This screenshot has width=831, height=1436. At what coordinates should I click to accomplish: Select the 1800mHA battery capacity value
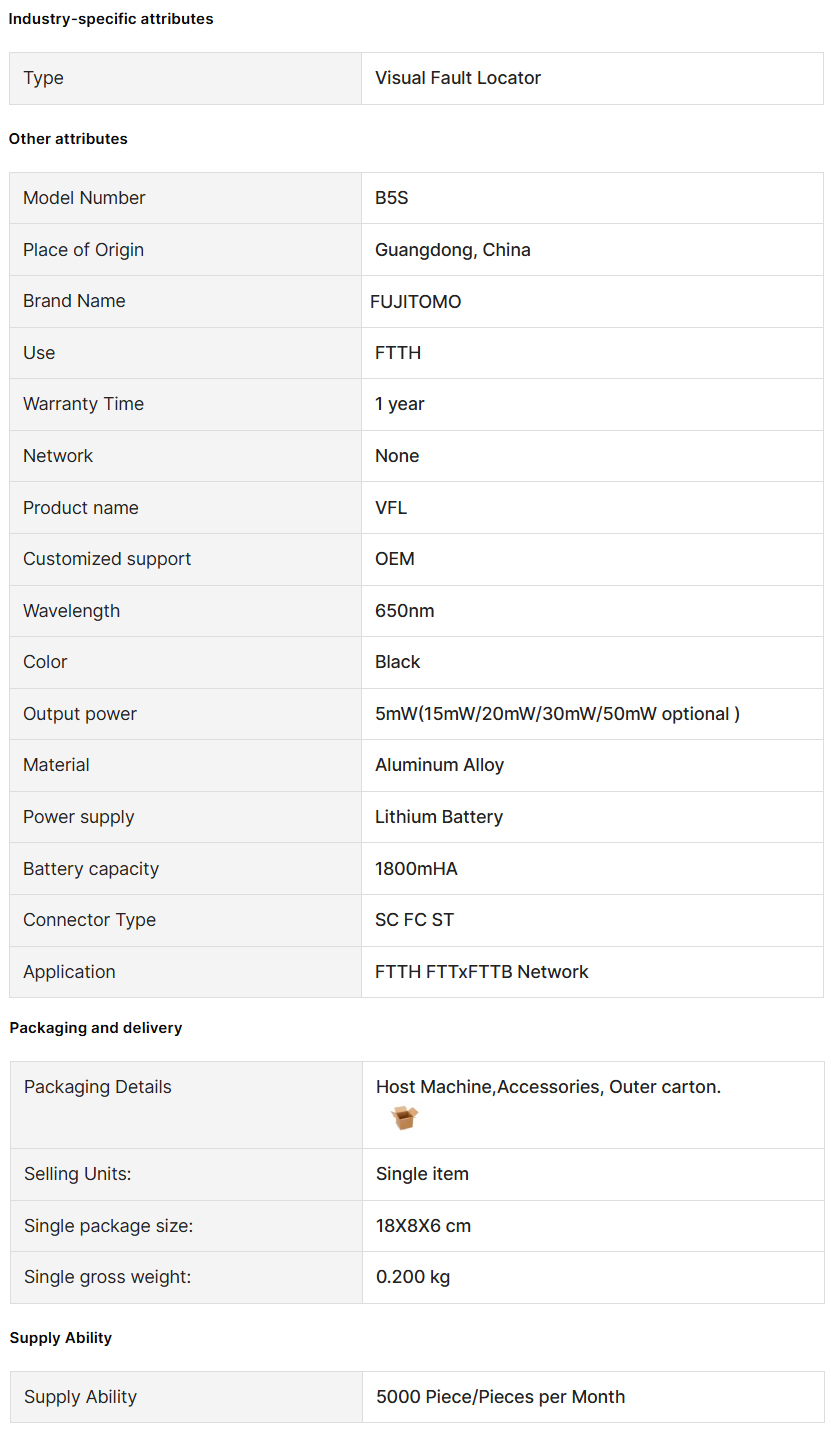[416, 869]
